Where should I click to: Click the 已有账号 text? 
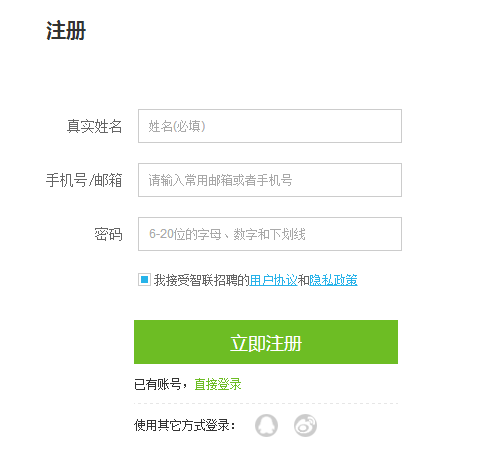pos(158,384)
